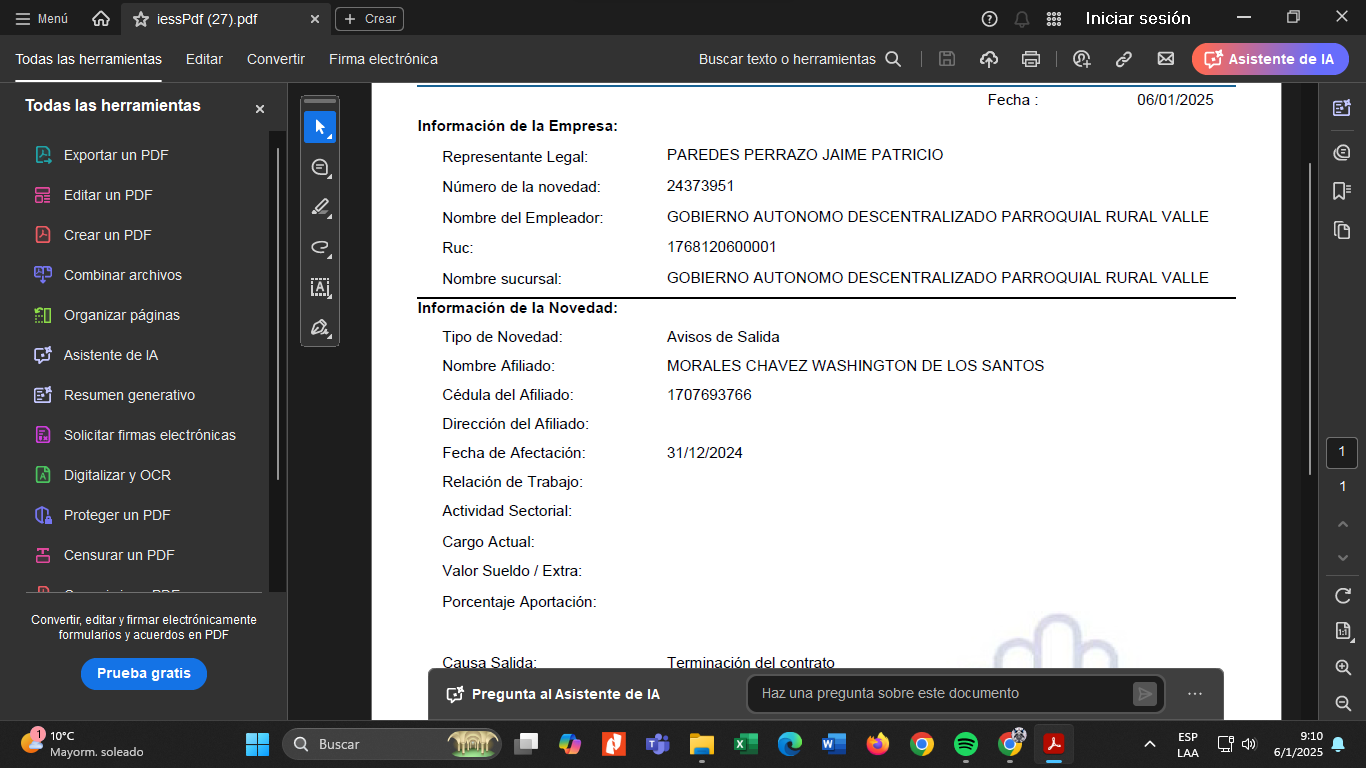Open the fill and sign tool
The width and height of the screenshot is (1366, 768).
tap(320, 328)
